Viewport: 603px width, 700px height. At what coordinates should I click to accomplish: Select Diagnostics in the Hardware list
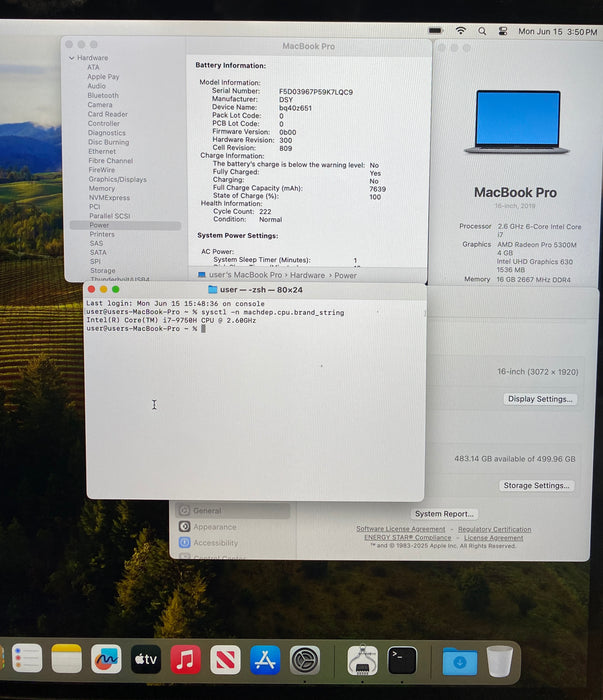(x=107, y=133)
